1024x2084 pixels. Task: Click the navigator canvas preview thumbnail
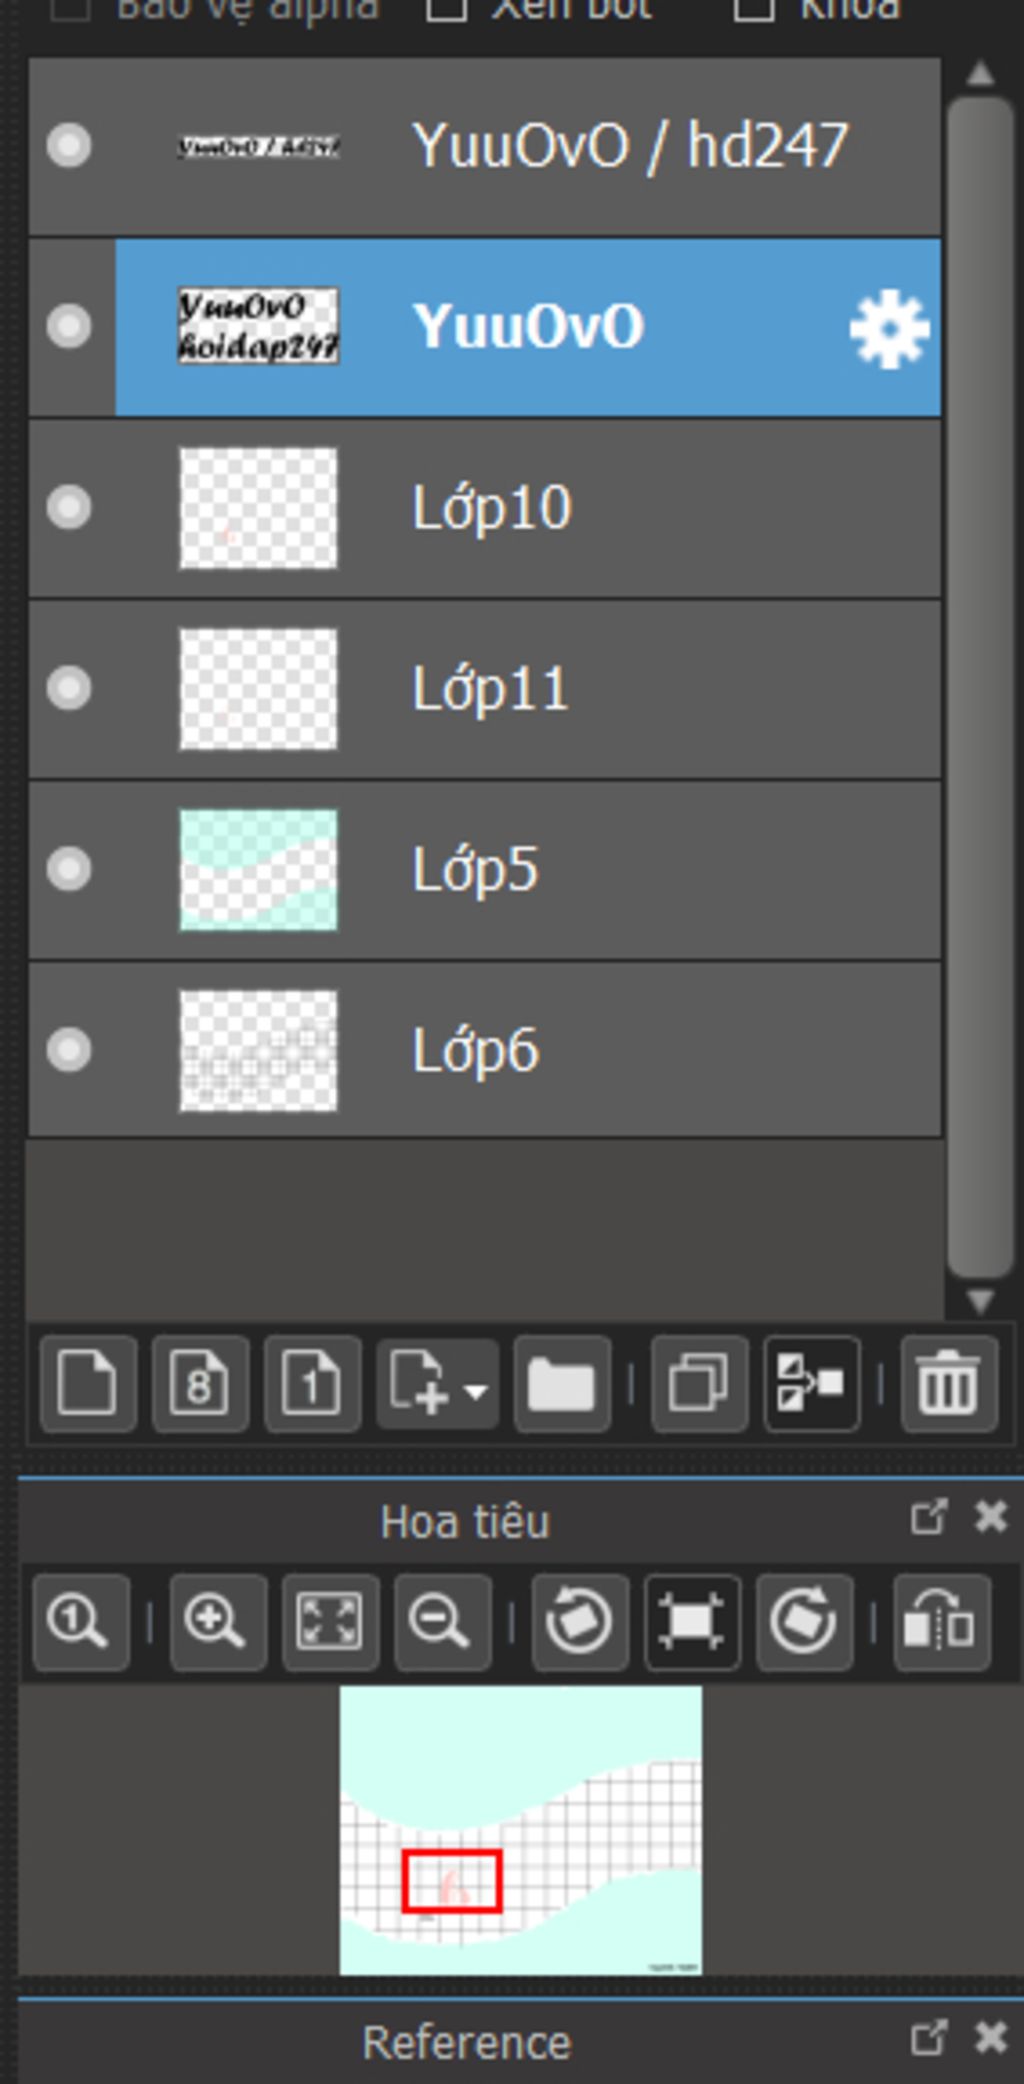click(x=520, y=1830)
